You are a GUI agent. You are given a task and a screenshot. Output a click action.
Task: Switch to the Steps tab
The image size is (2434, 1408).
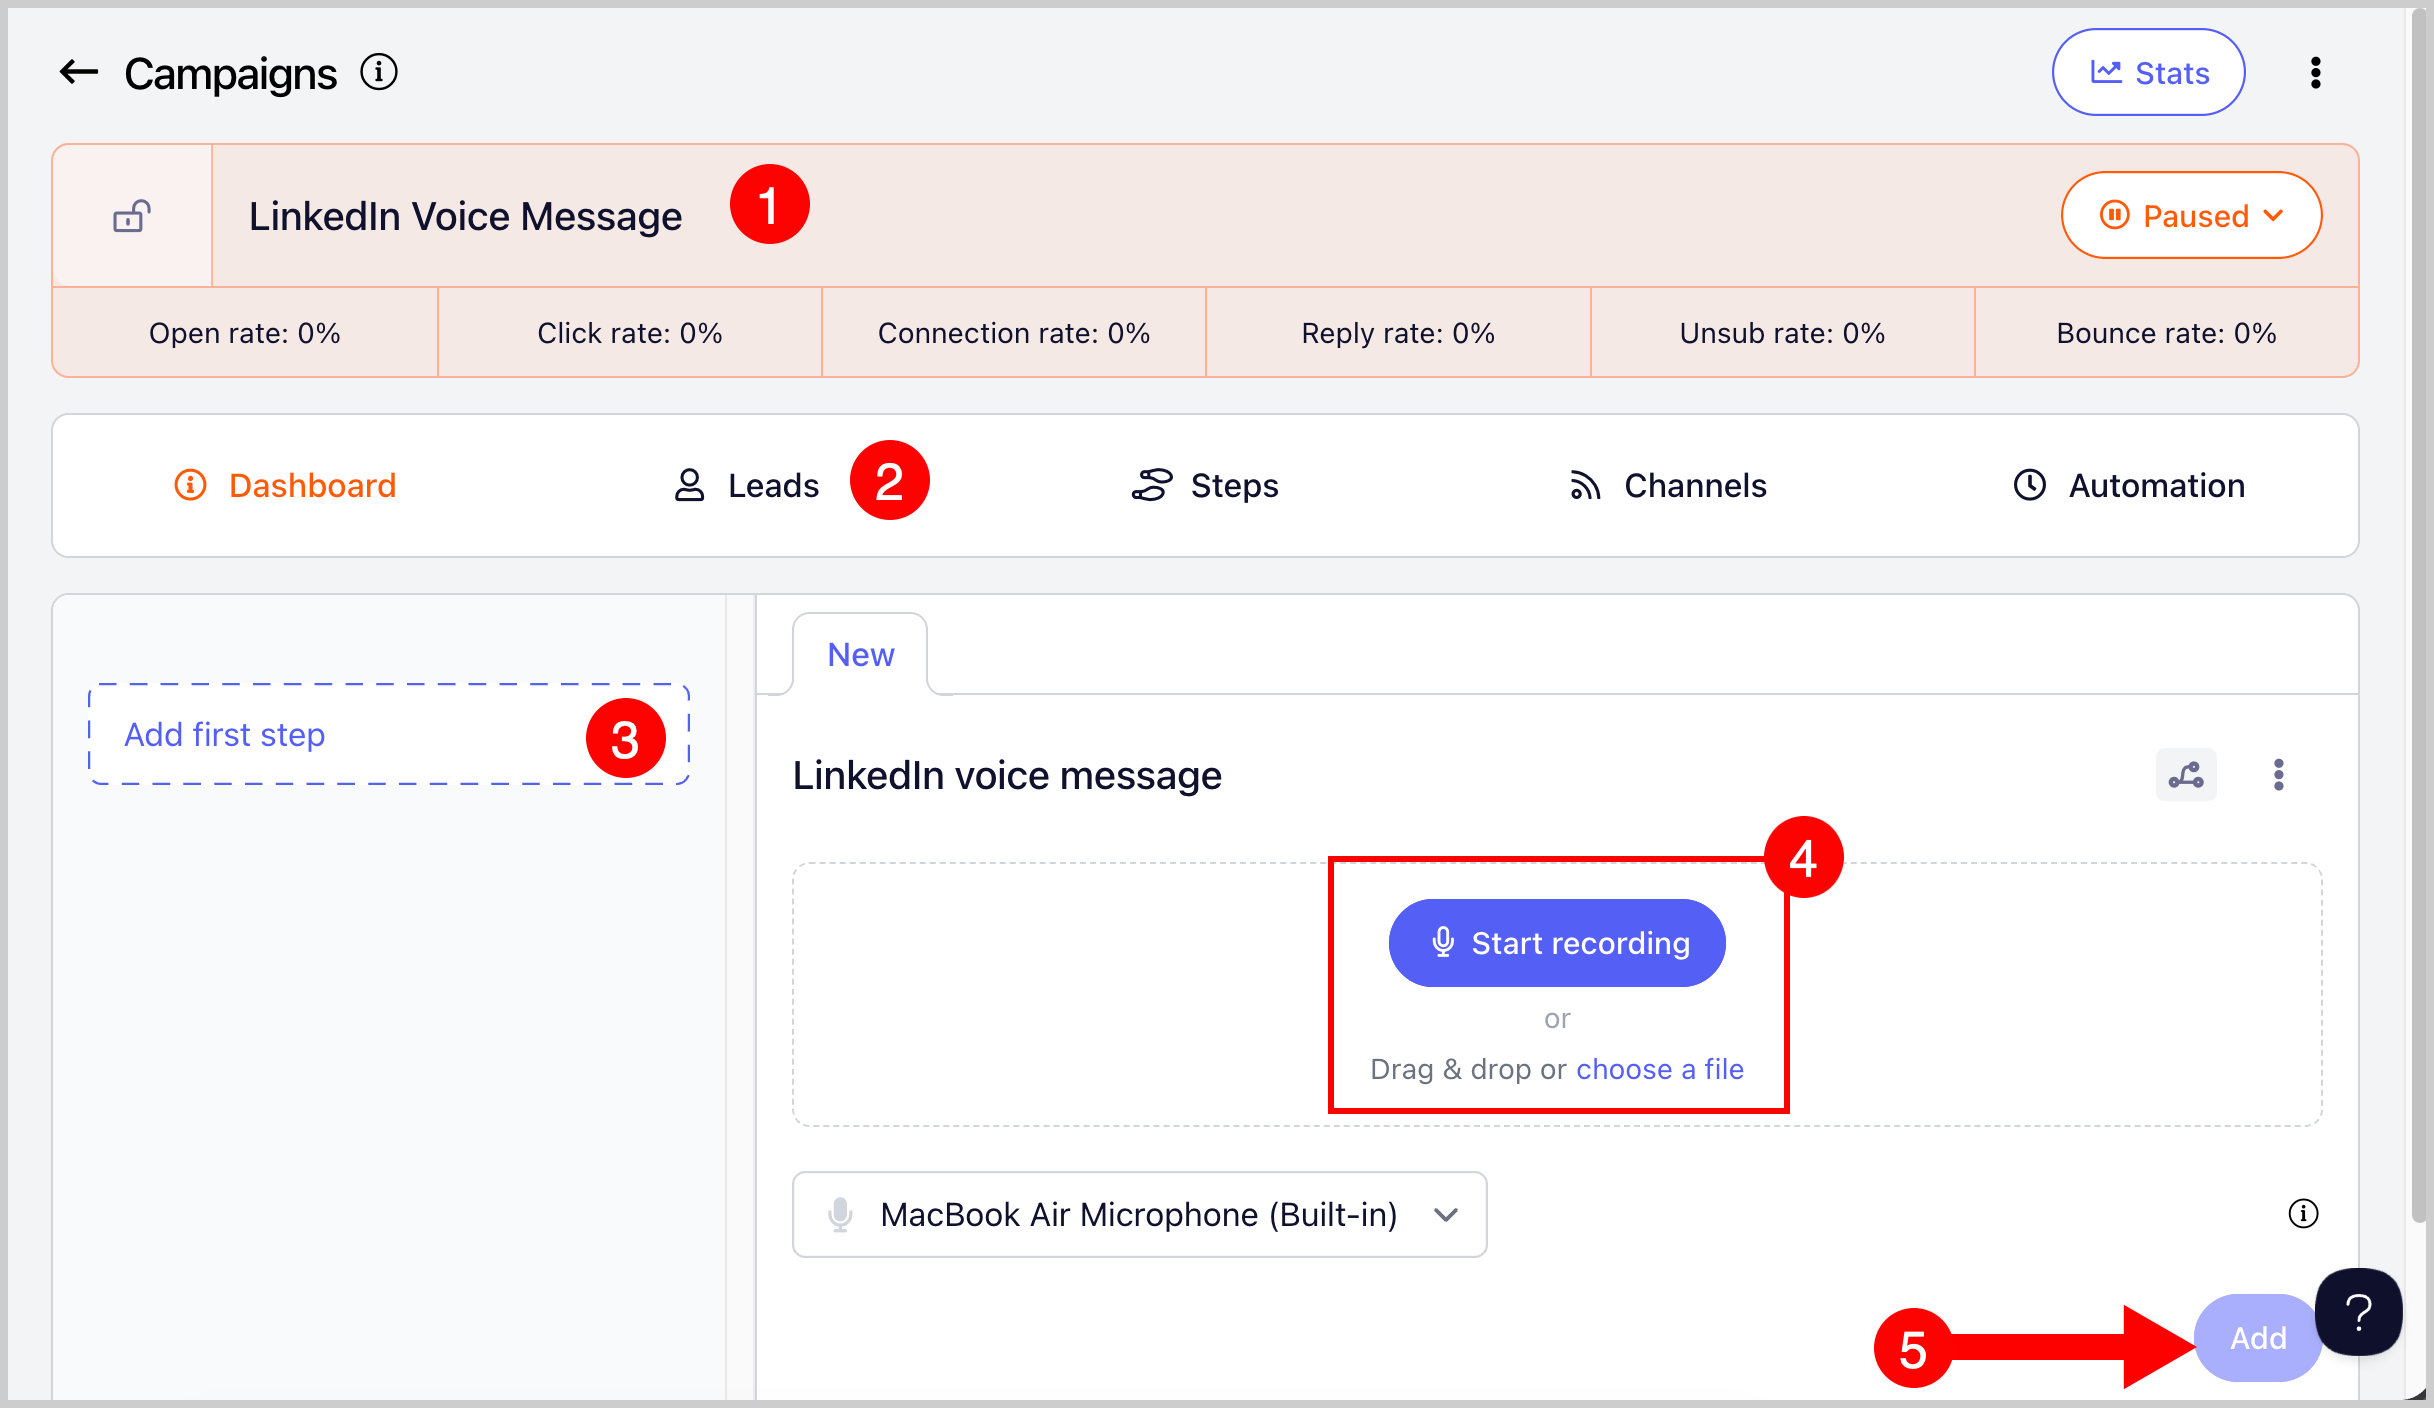[x=1205, y=486]
